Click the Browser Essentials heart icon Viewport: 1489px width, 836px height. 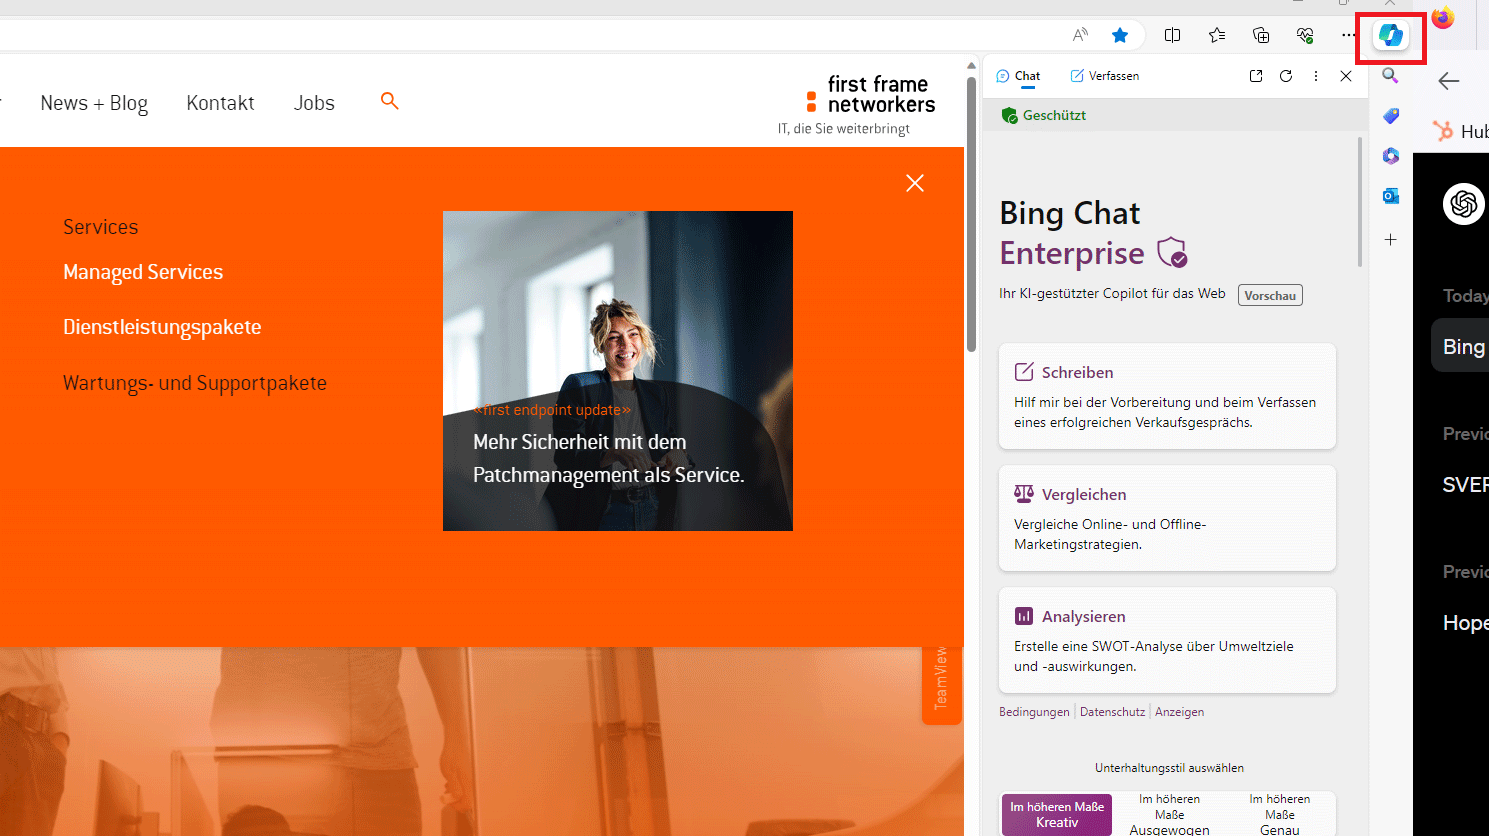[1305, 36]
